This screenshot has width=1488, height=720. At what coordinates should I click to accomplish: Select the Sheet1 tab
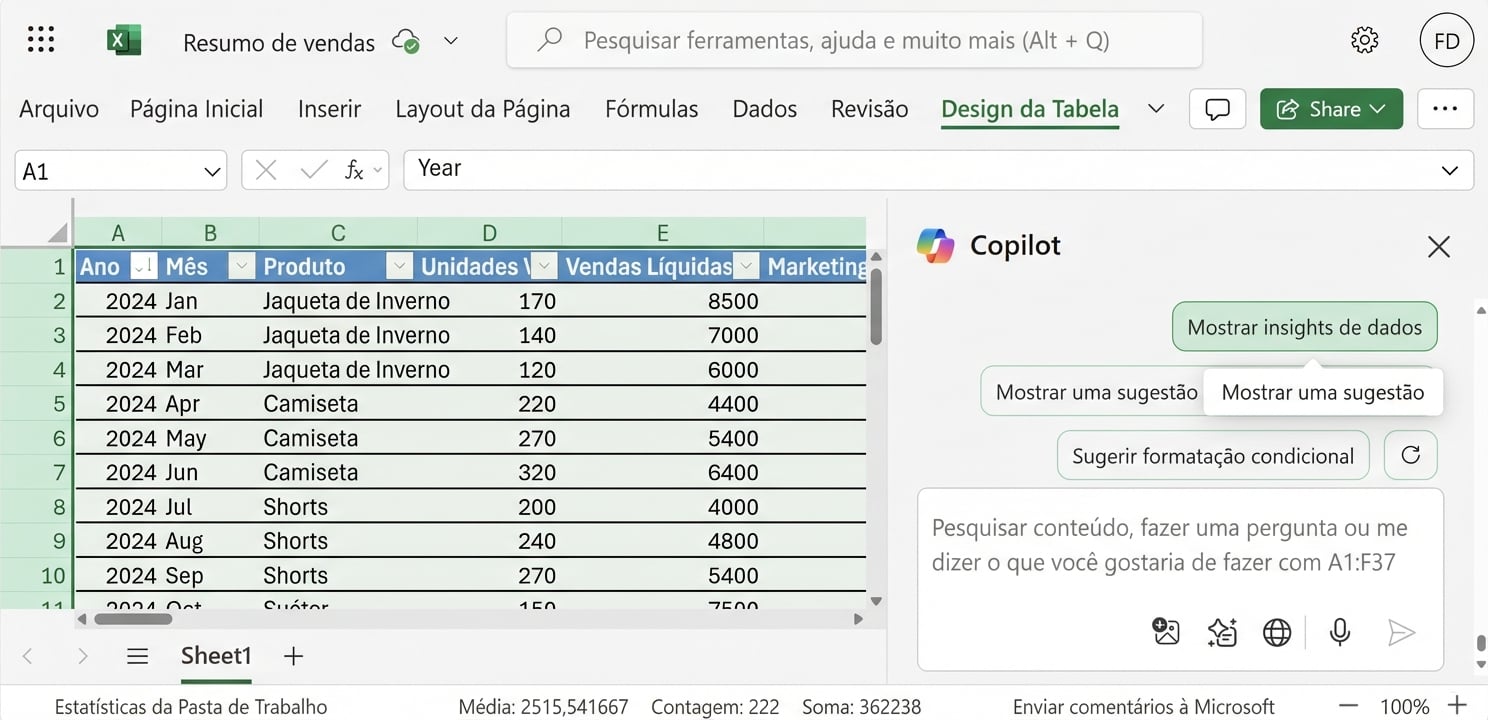pyautogui.click(x=216, y=655)
